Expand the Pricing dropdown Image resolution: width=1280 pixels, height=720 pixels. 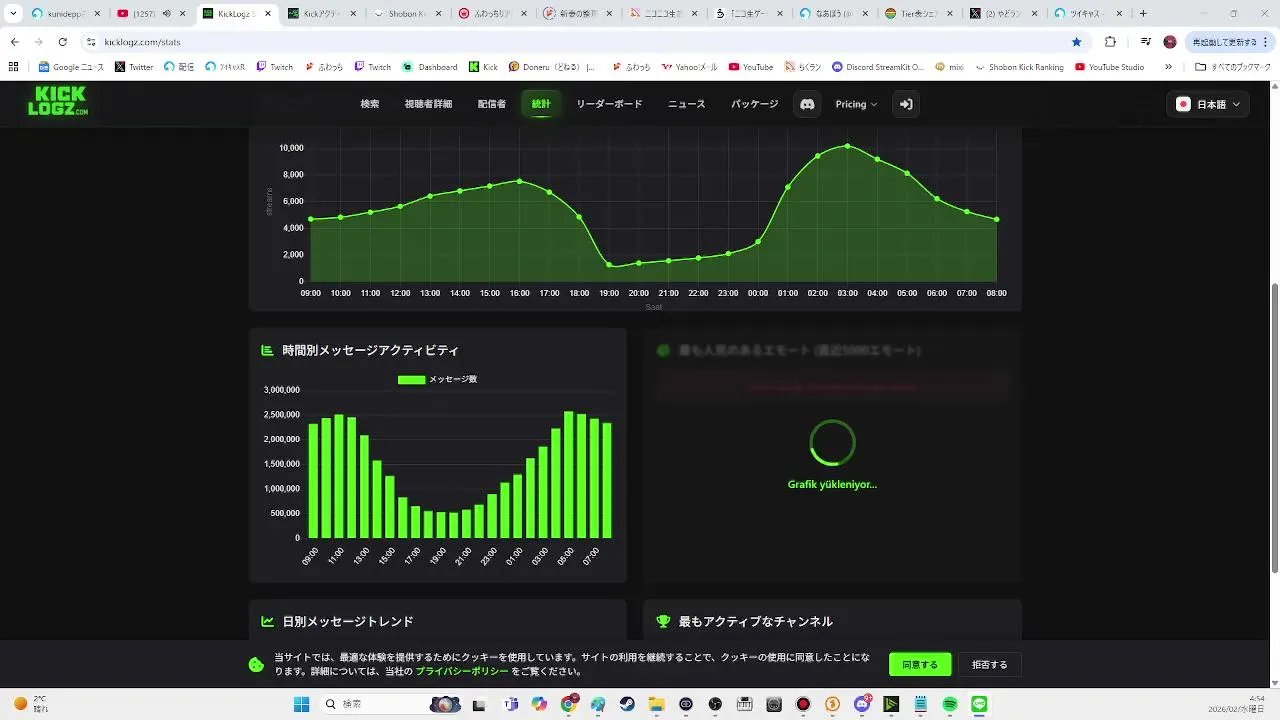pyautogui.click(x=856, y=104)
